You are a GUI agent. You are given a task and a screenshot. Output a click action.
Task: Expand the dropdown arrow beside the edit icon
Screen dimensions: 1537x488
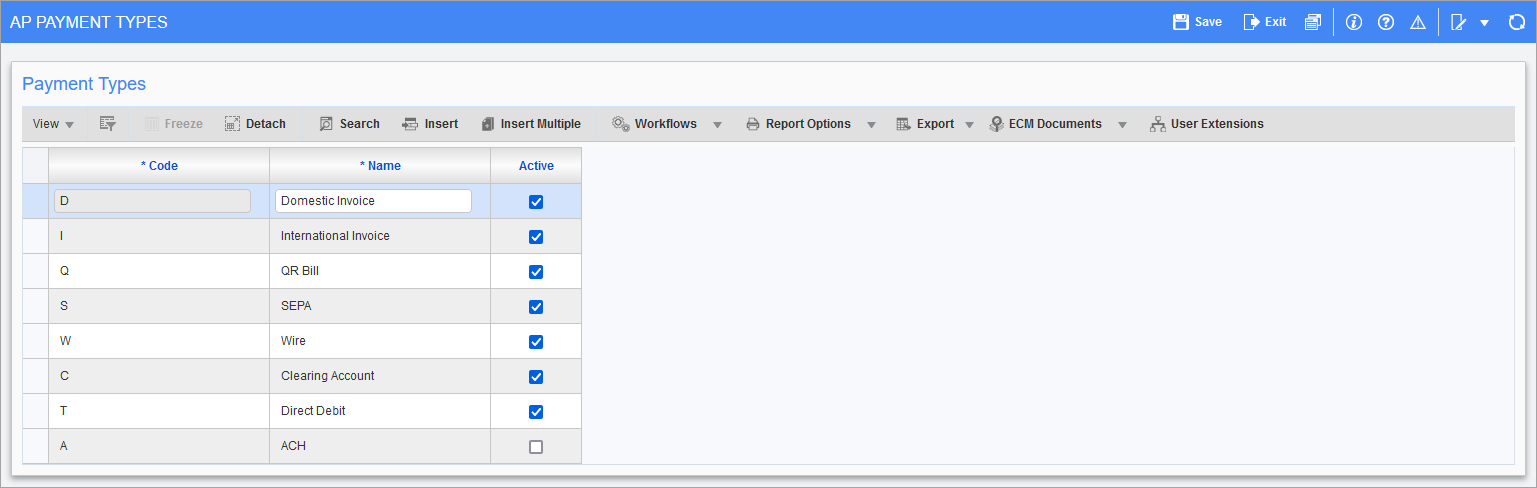coord(1484,22)
